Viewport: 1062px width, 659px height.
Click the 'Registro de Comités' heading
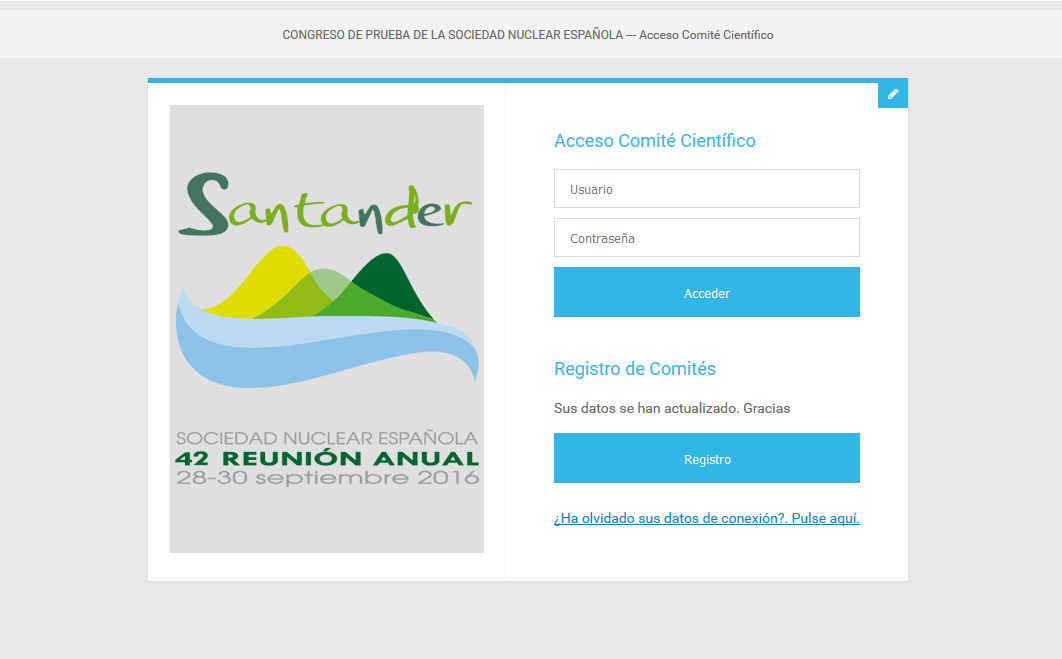635,369
